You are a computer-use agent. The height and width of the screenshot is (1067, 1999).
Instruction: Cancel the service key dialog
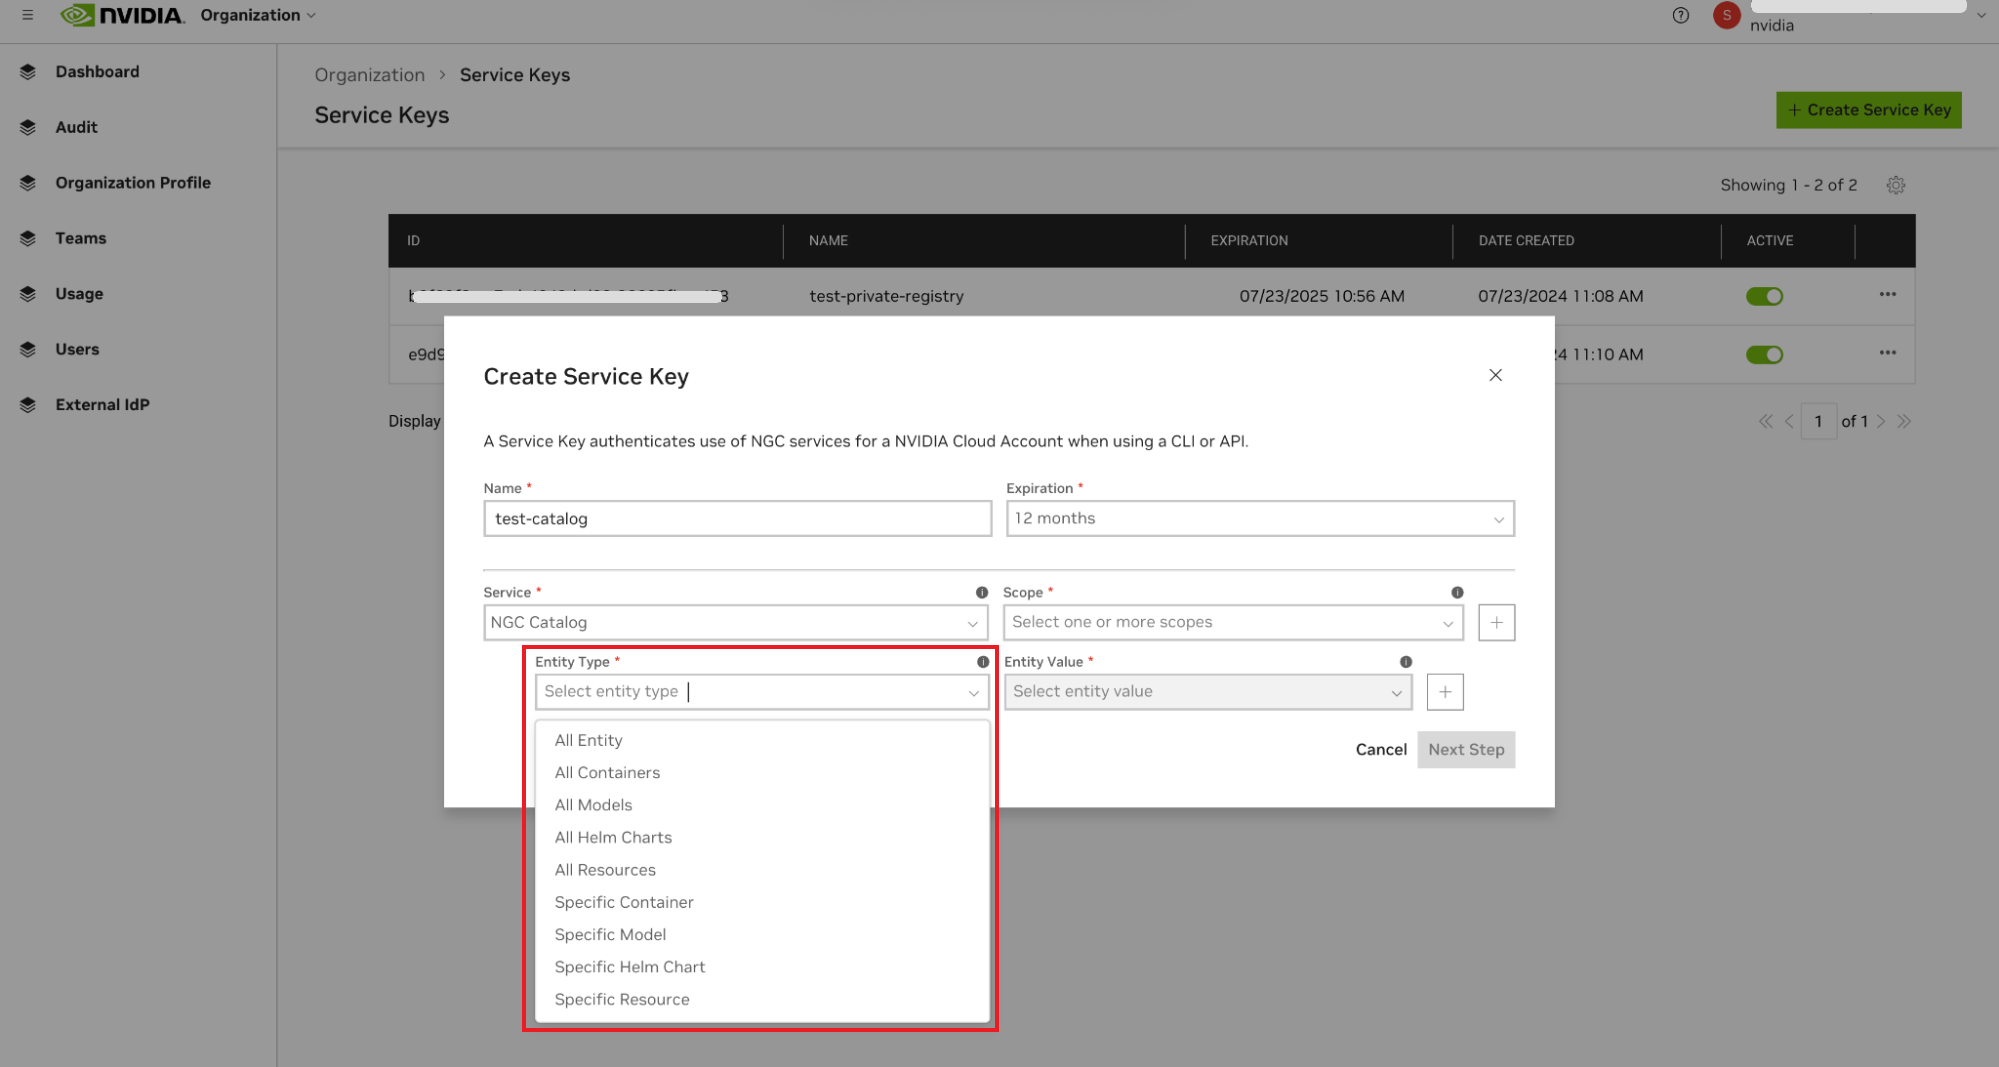(1381, 749)
